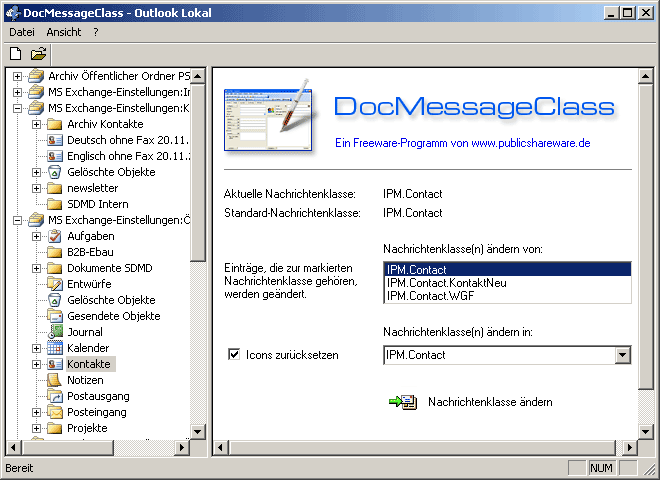Select the Journal tree item label
This screenshot has width=660, height=480.
(x=85, y=332)
